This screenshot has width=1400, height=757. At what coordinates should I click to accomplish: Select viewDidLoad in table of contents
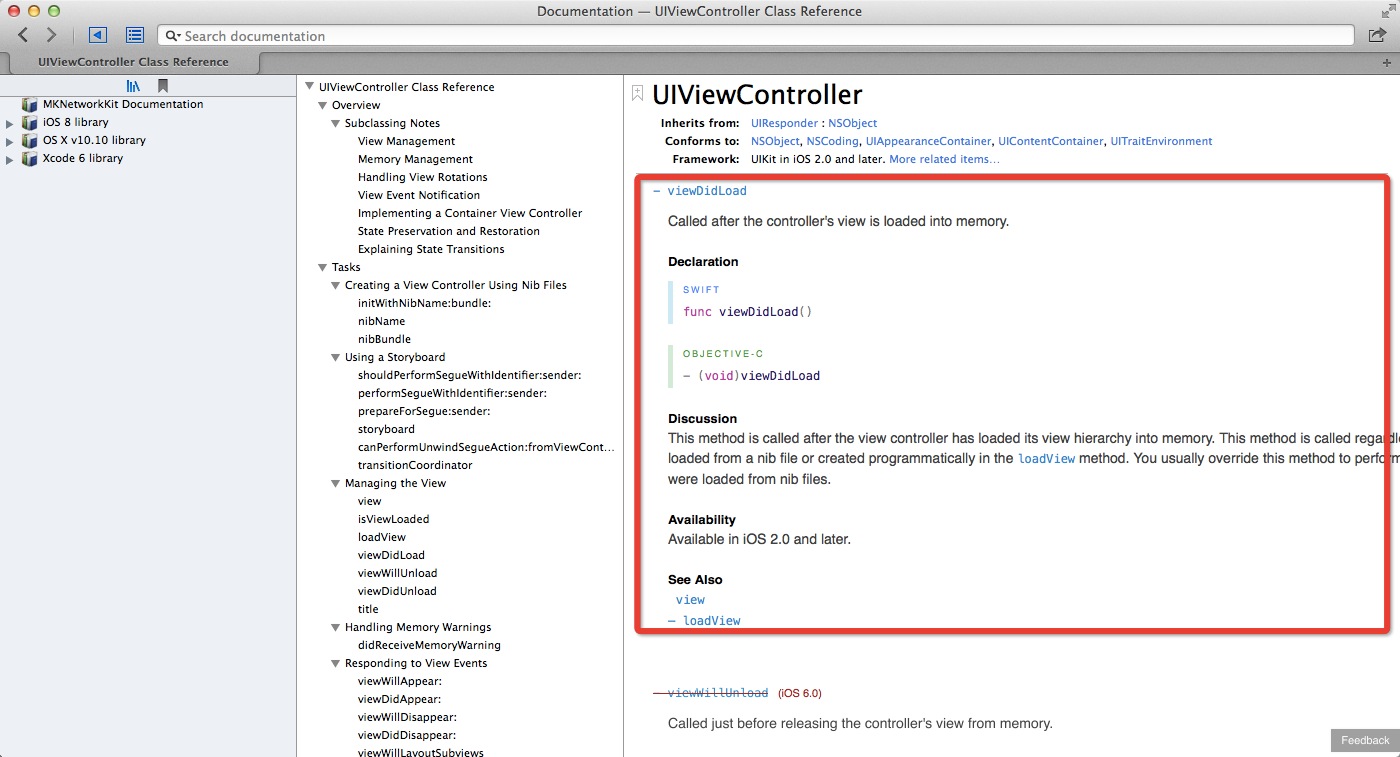coord(391,555)
